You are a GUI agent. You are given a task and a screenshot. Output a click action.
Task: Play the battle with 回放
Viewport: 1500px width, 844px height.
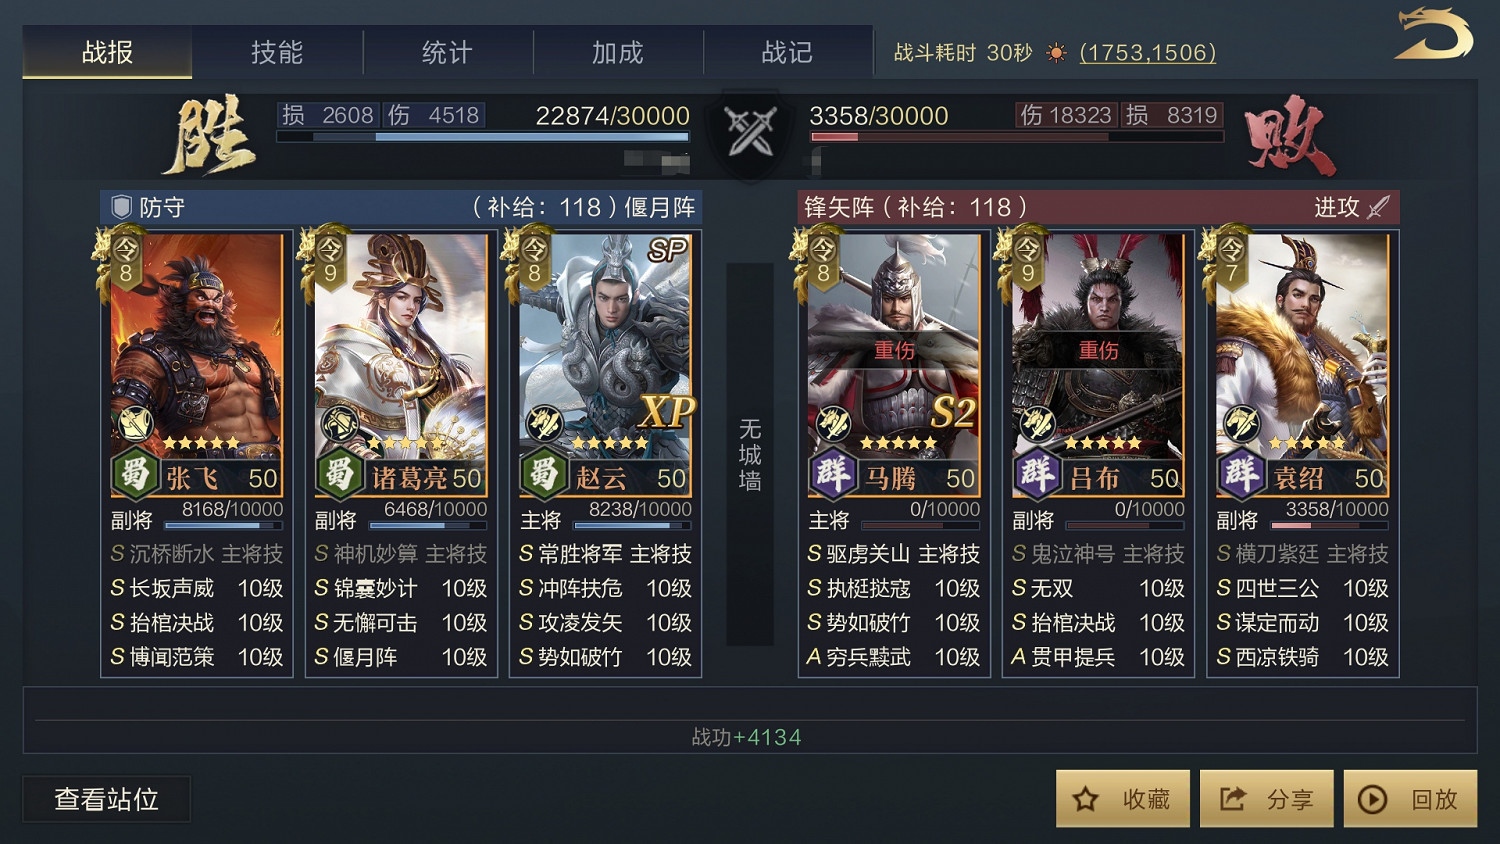click(1410, 799)
